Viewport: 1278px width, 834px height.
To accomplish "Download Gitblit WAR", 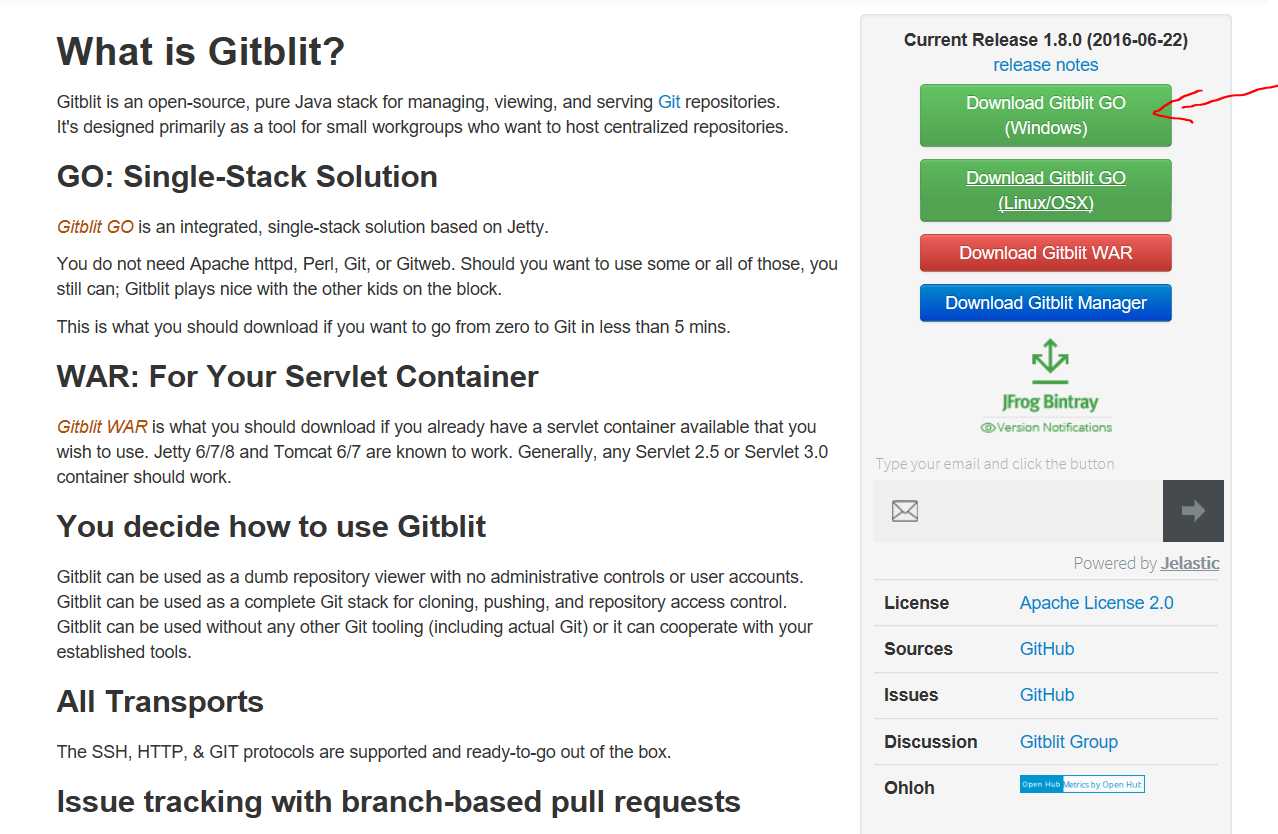I will pyautogui.click(x=1045, y=252).
